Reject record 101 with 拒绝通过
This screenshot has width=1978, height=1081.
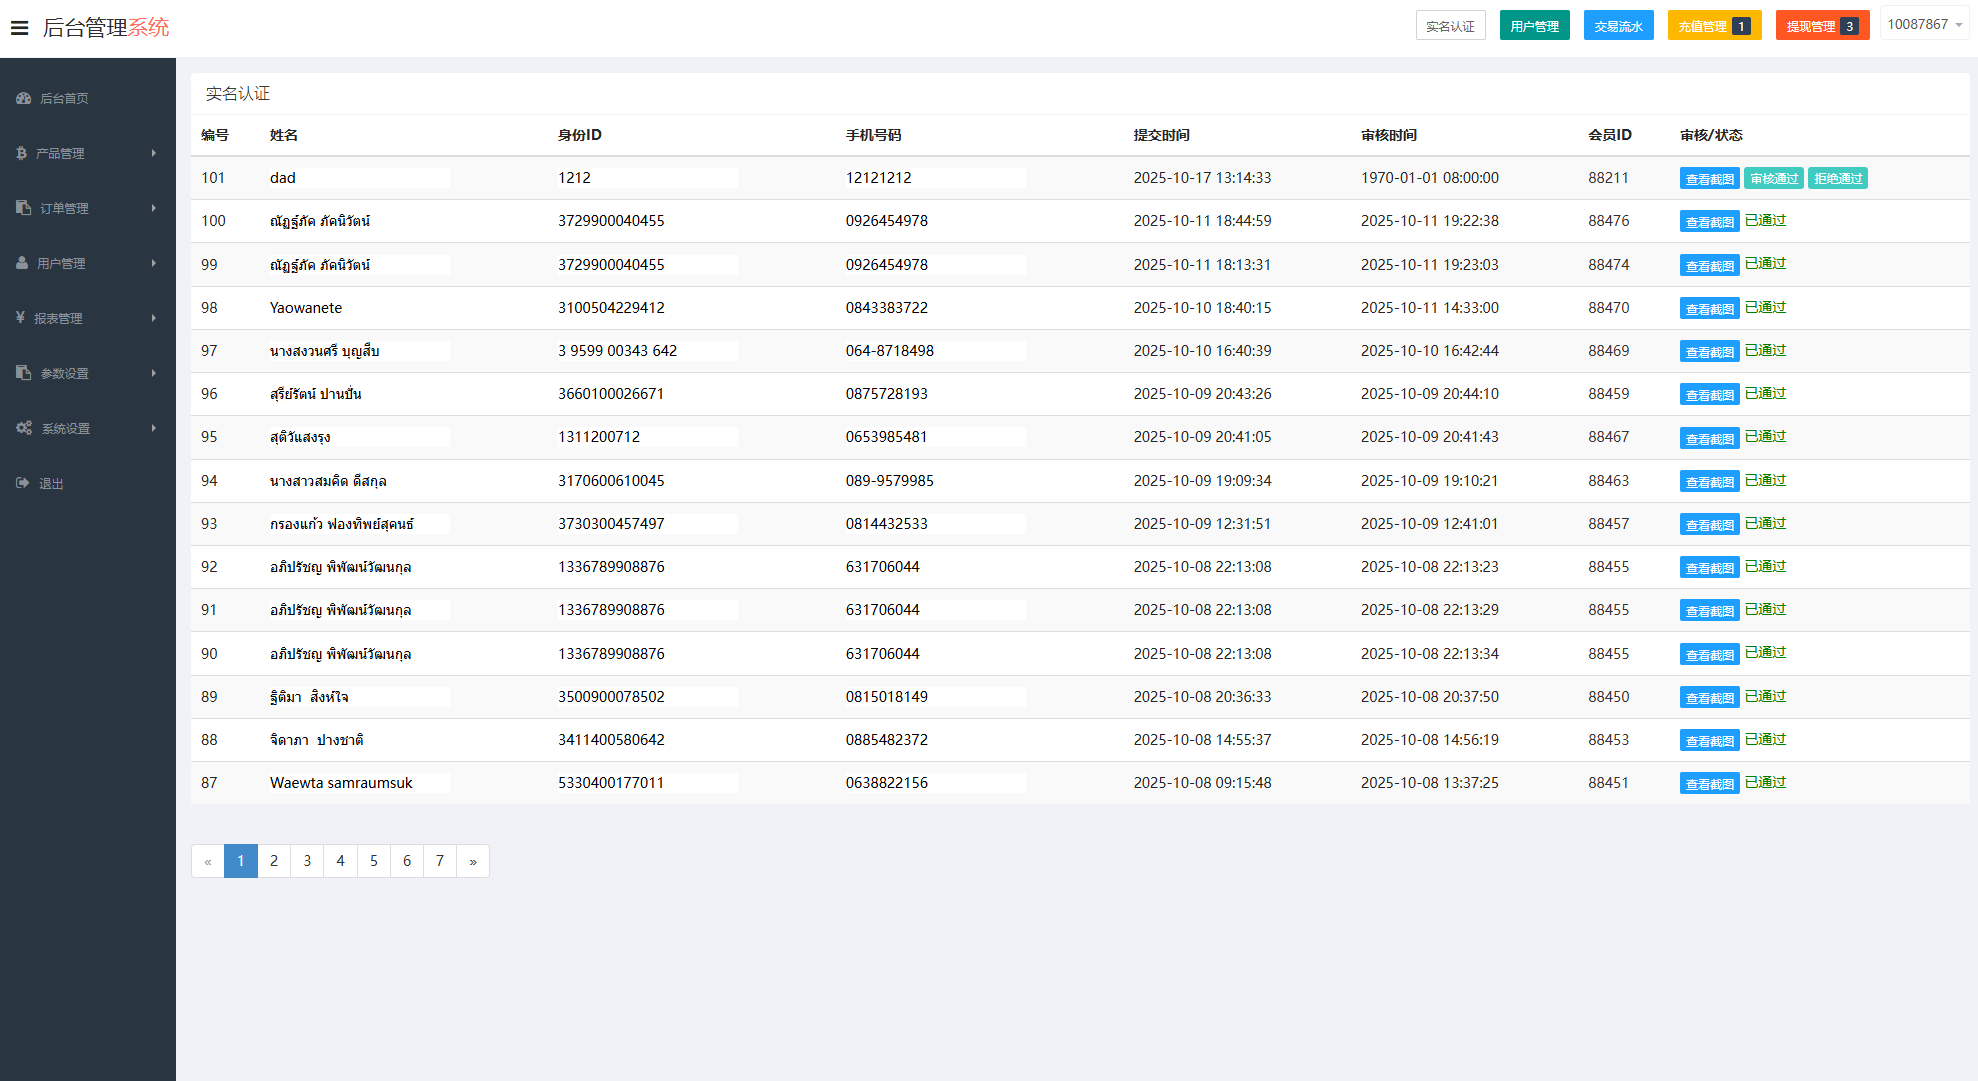coord(1838,178)
